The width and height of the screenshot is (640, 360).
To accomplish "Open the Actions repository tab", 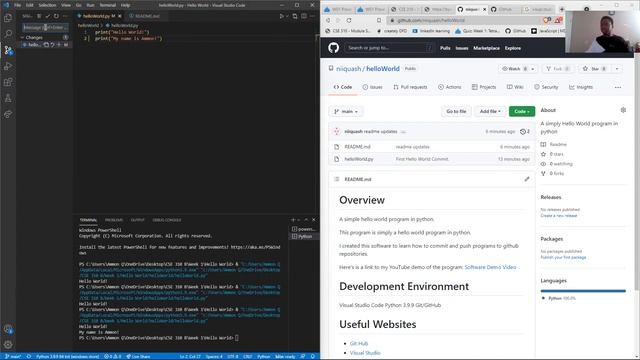I will coord(449,87).
